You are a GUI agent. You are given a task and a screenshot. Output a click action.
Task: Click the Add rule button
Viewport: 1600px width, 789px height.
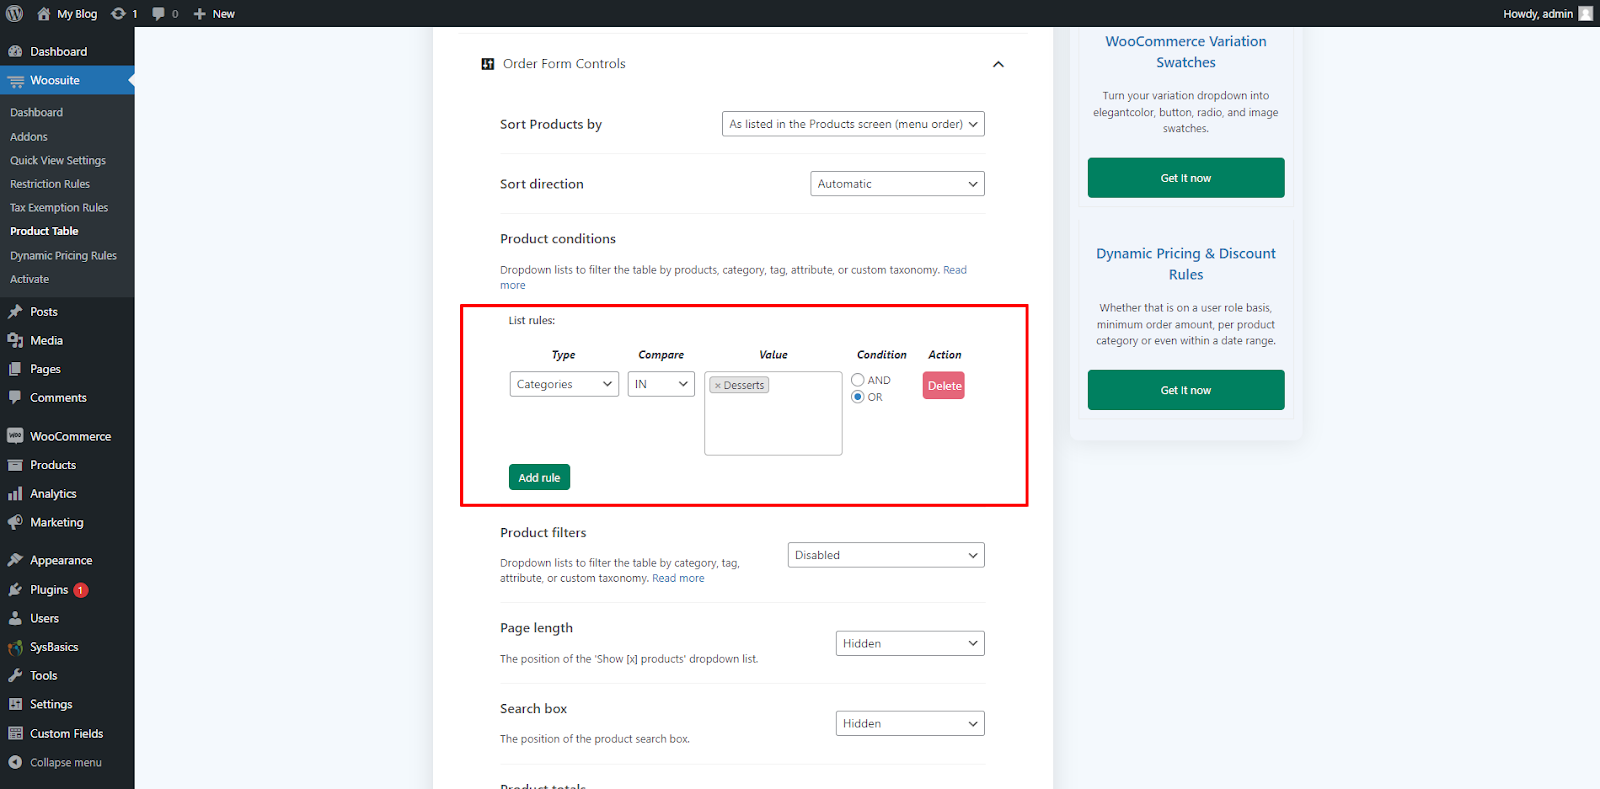(x=539, y=477)
